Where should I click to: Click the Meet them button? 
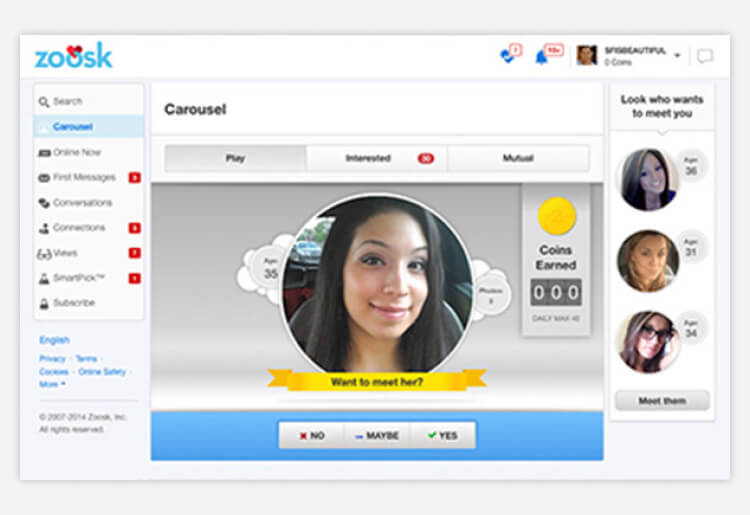tap(661, 401)
